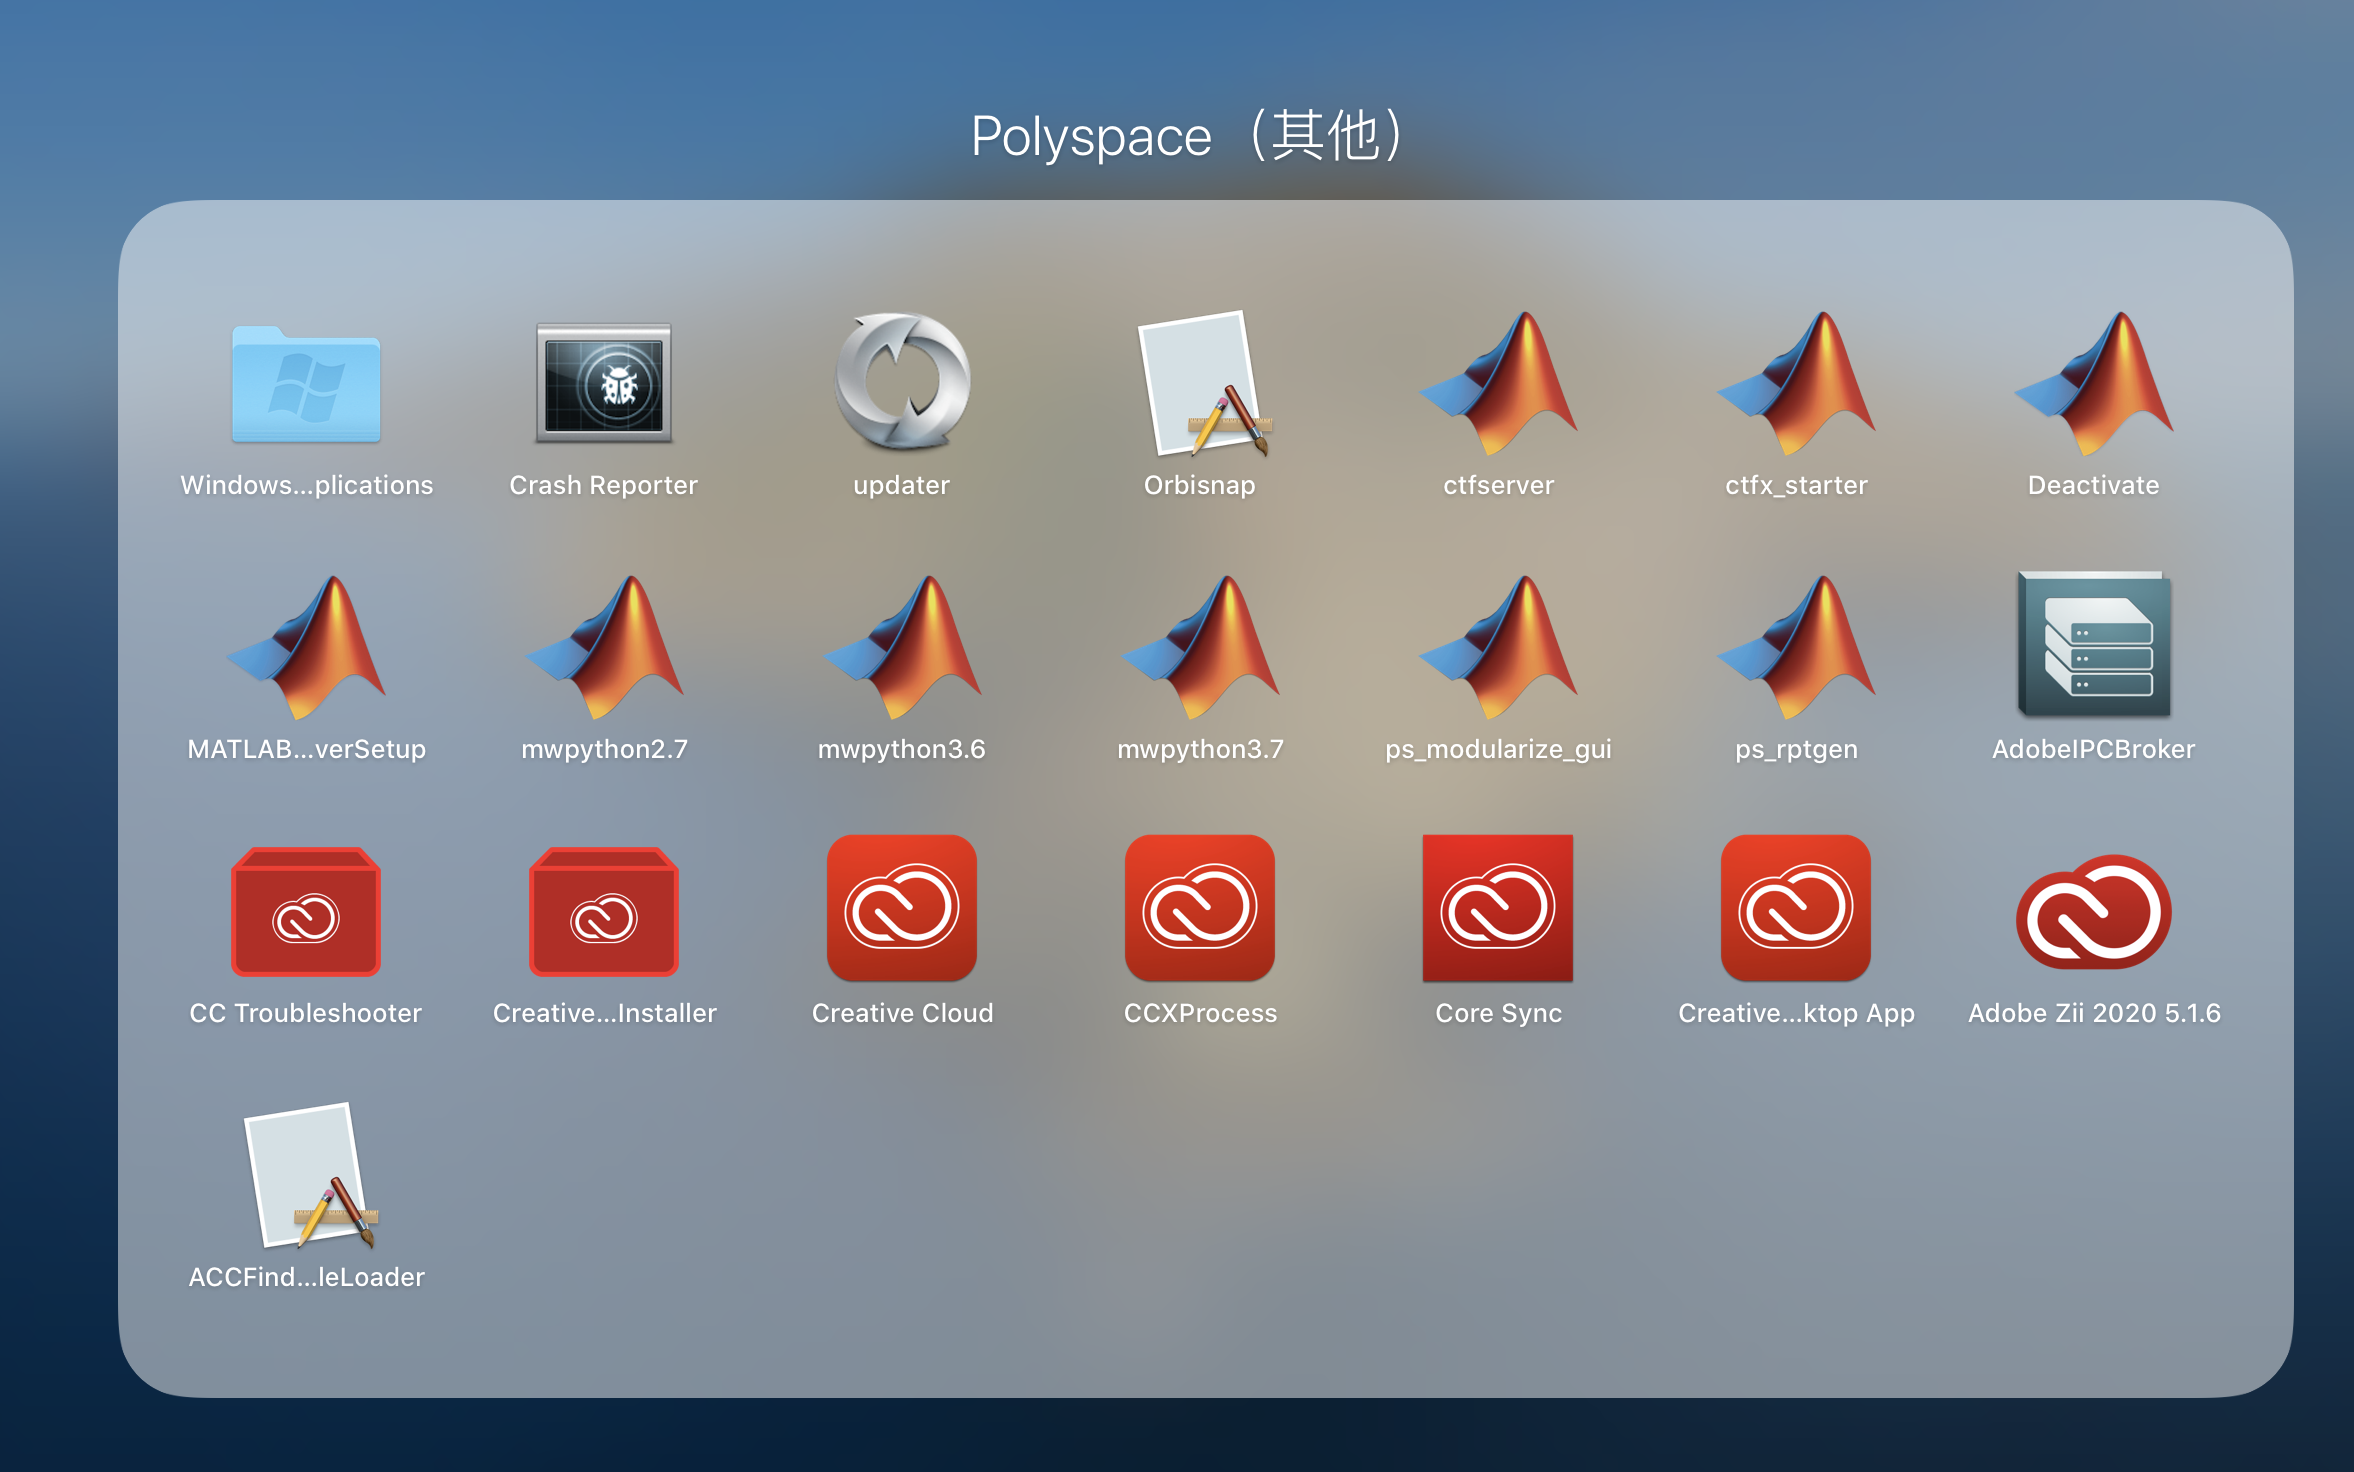Click the "Adobe Zii 2020 5.1.6" label
2354x1472 pixels.
click(x=2094, y=1013)
